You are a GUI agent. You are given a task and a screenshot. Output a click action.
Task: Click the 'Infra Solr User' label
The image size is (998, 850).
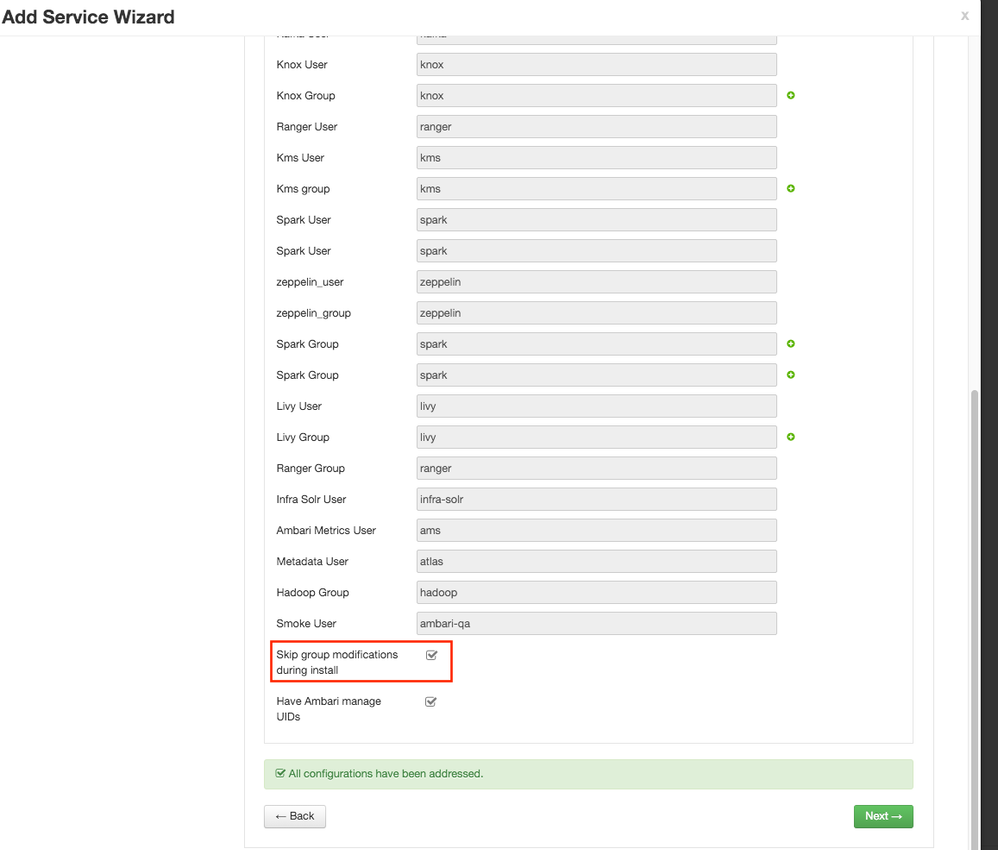pyautogui.click(x=311, y=499)
